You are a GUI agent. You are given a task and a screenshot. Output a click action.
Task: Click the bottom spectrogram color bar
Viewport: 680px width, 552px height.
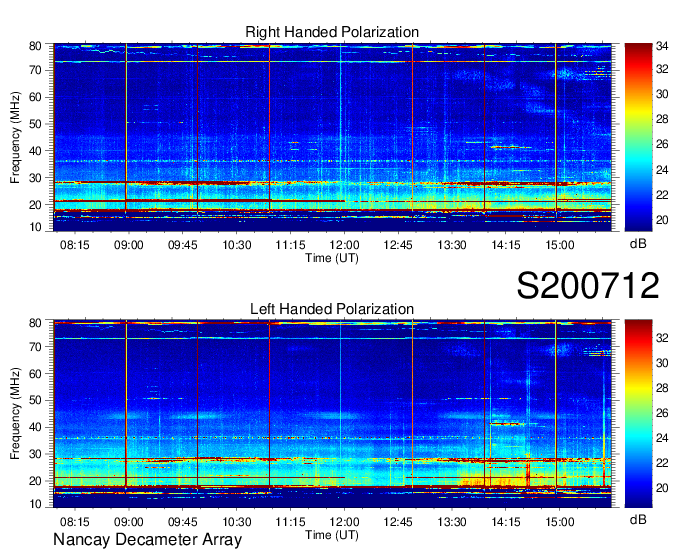638,414
